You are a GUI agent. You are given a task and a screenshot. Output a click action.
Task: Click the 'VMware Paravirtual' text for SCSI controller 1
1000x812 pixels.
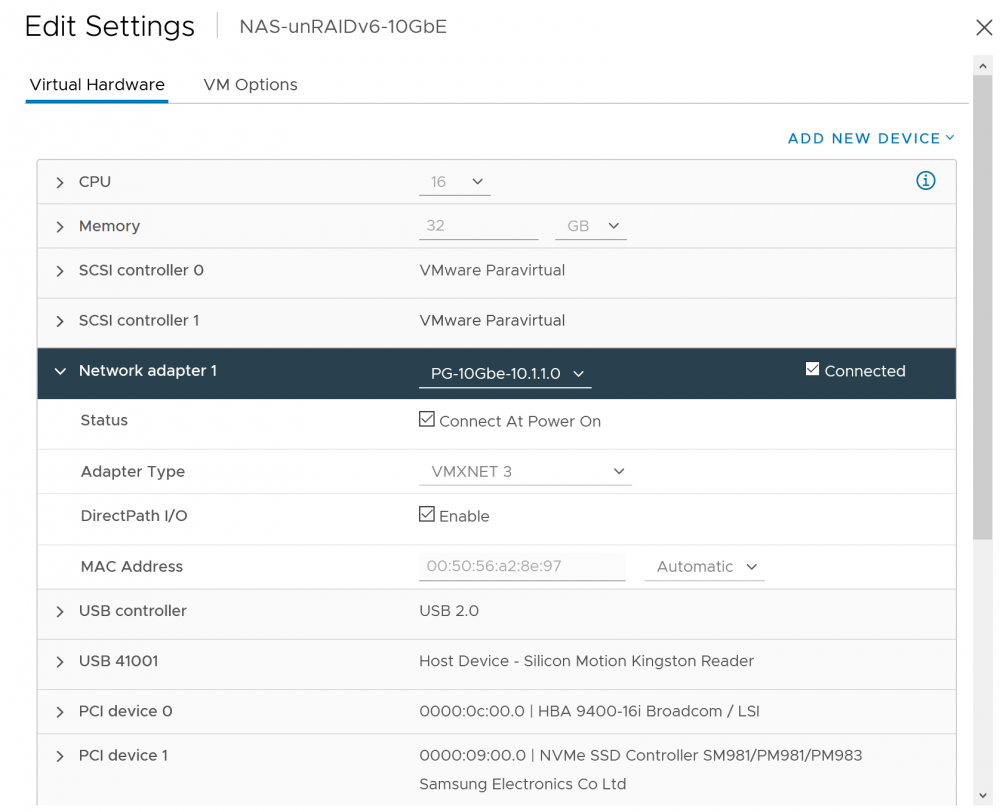492,320
